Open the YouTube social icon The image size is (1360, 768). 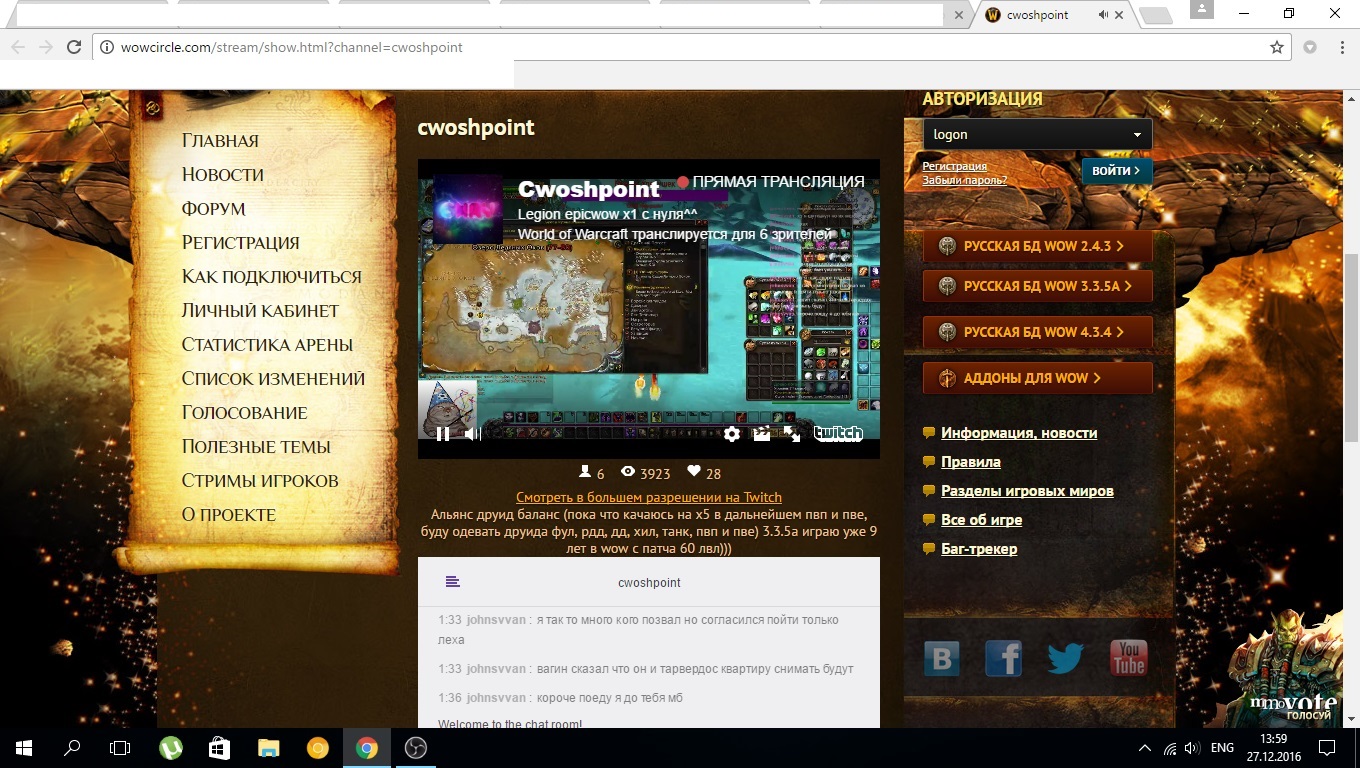tap(1128, 659)
